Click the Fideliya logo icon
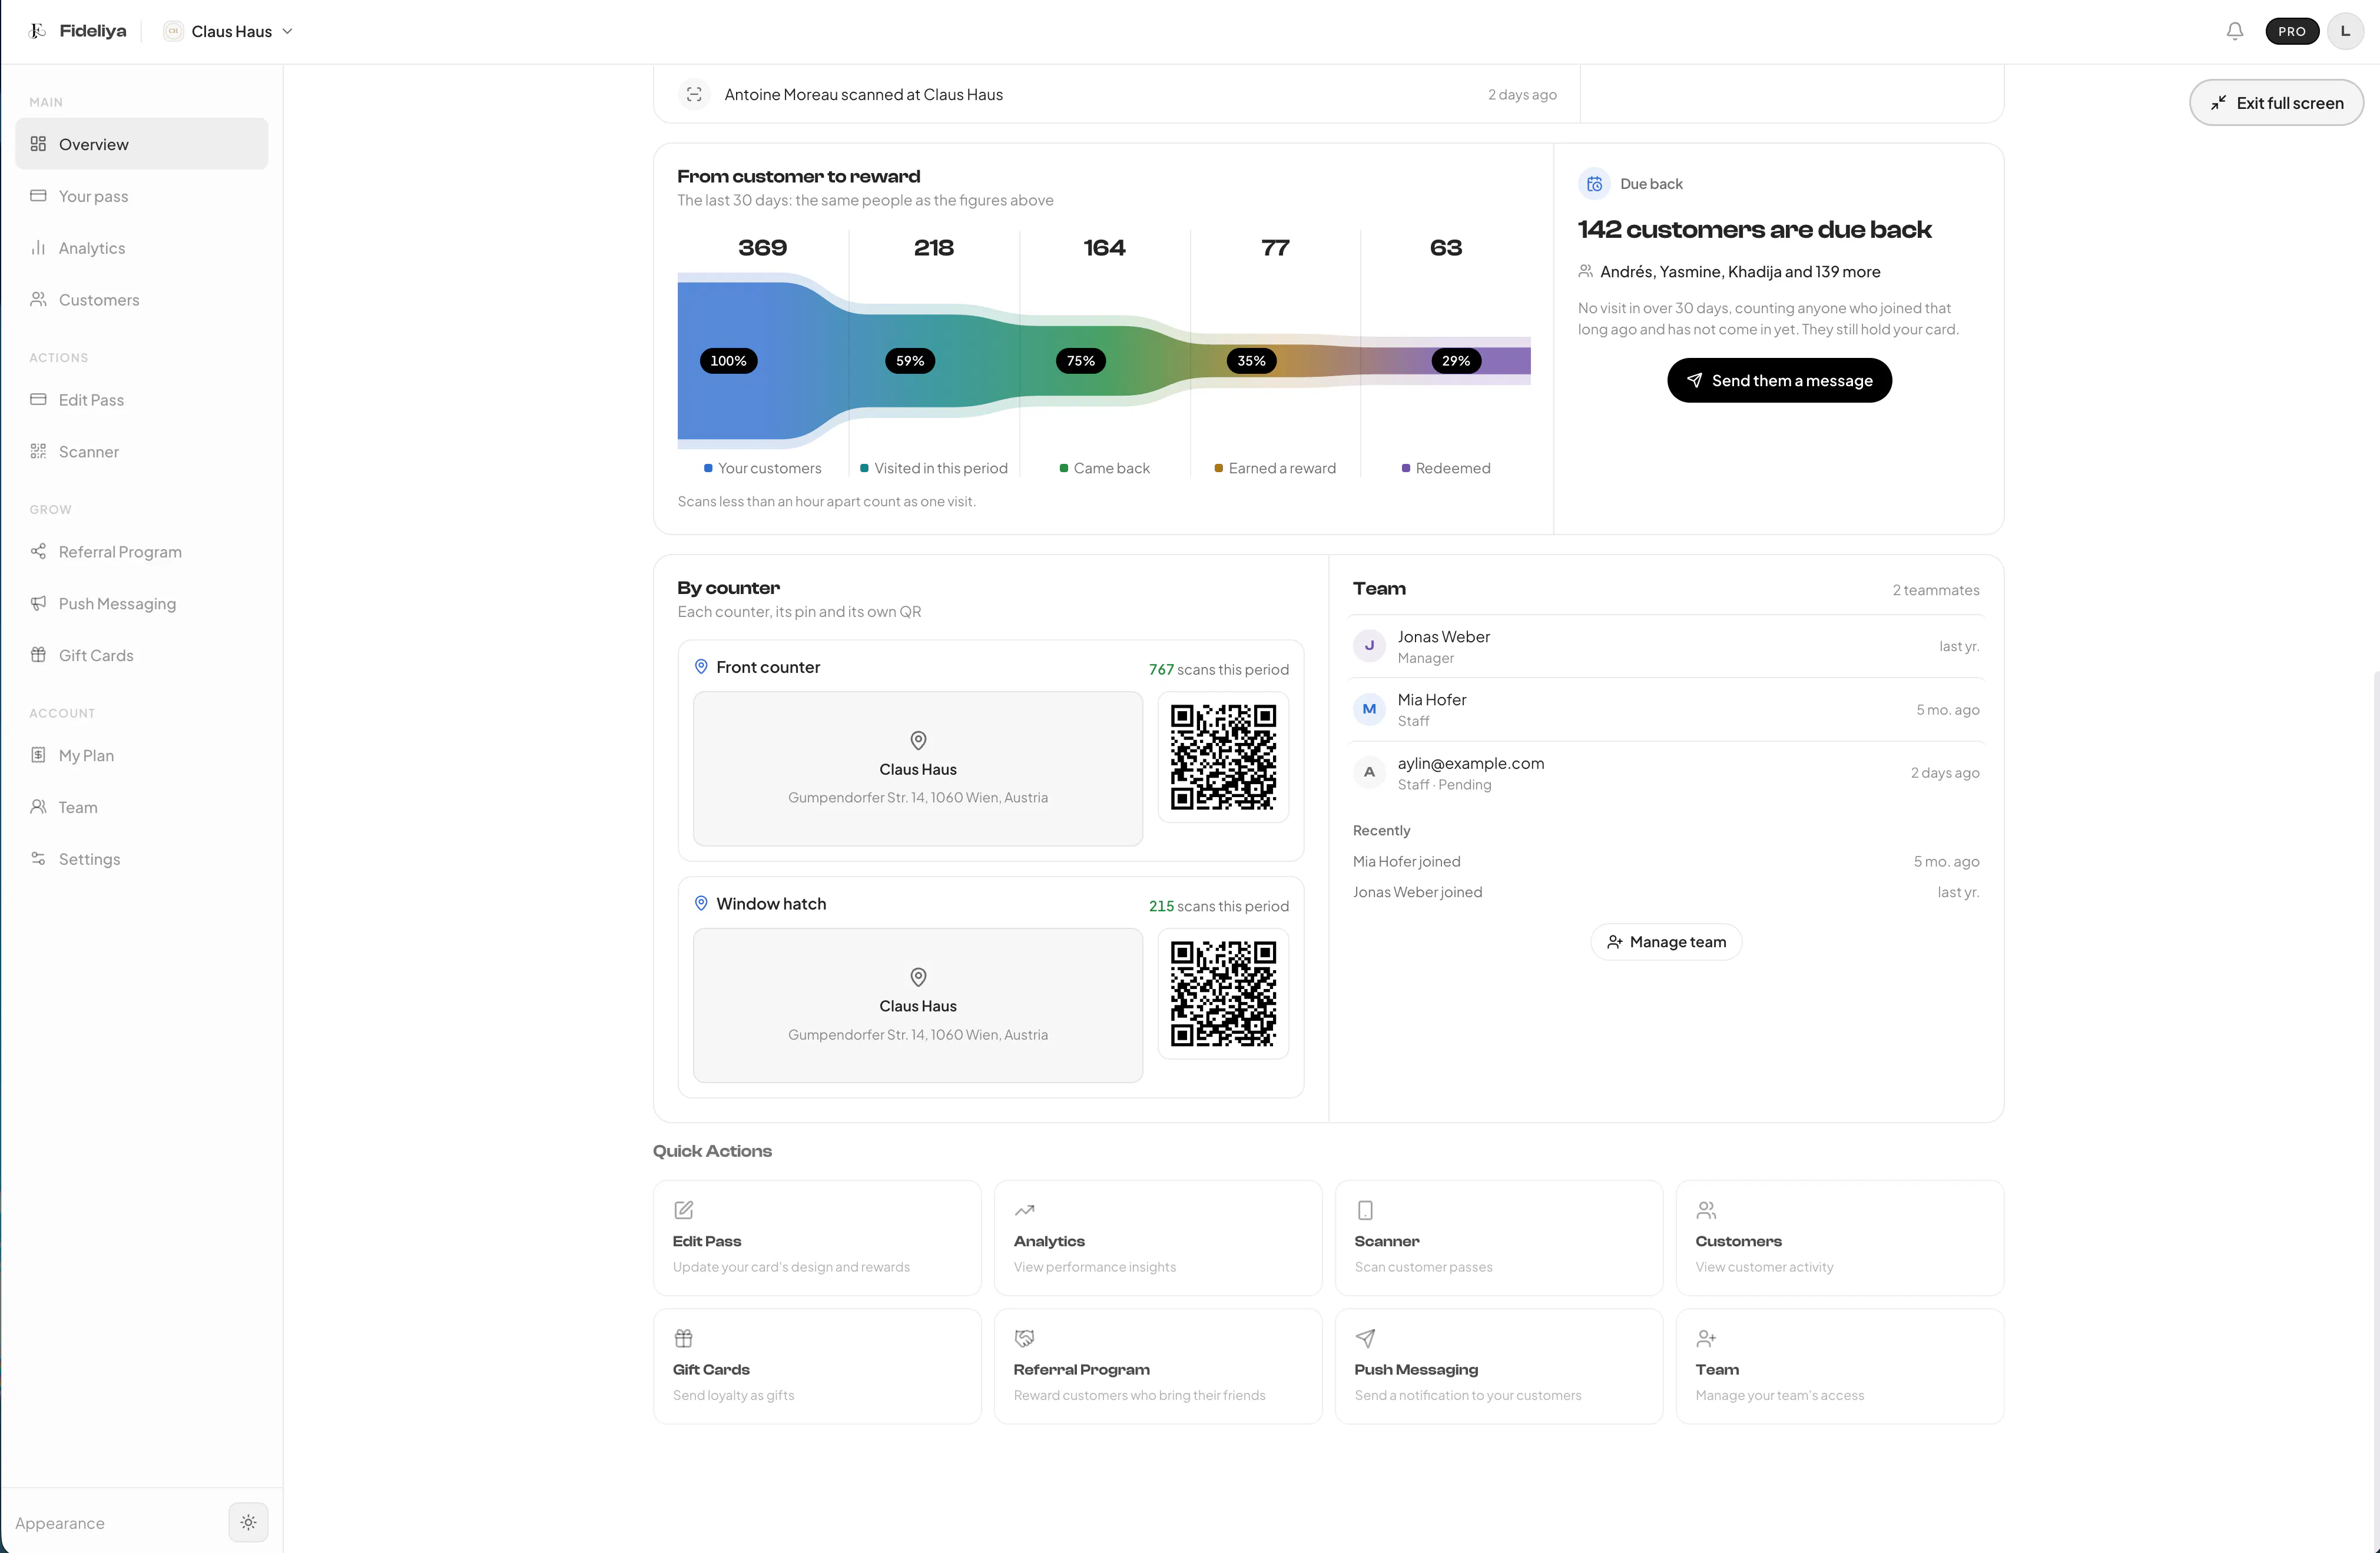 pos(38,31)
